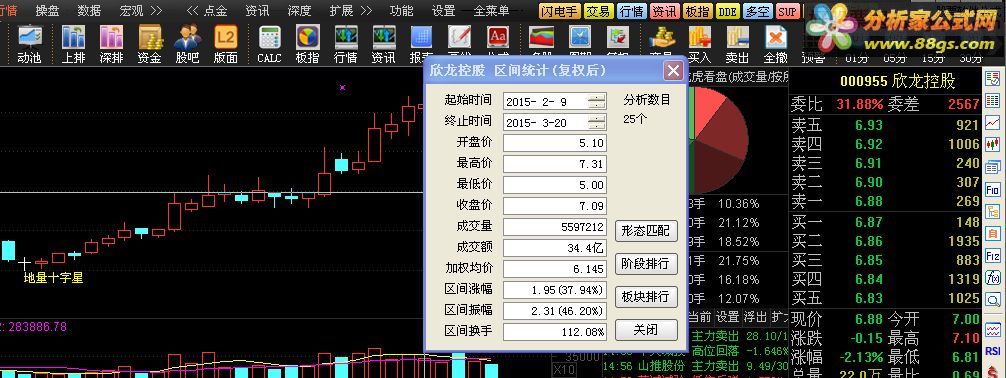Click the L2 版面 icon
This screenshot has width=1006, height=378.
225,44
